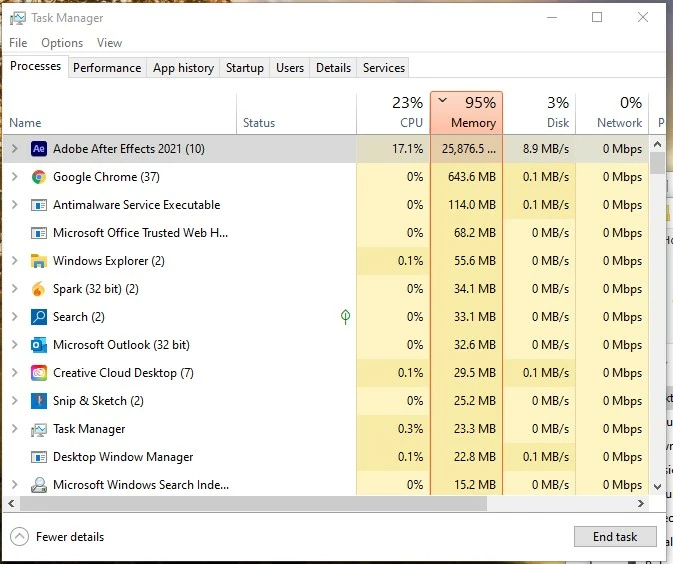Sort by the Disk column header
Image resolution: width=673 pixels, height=564 pixels.
click(539, 113)
